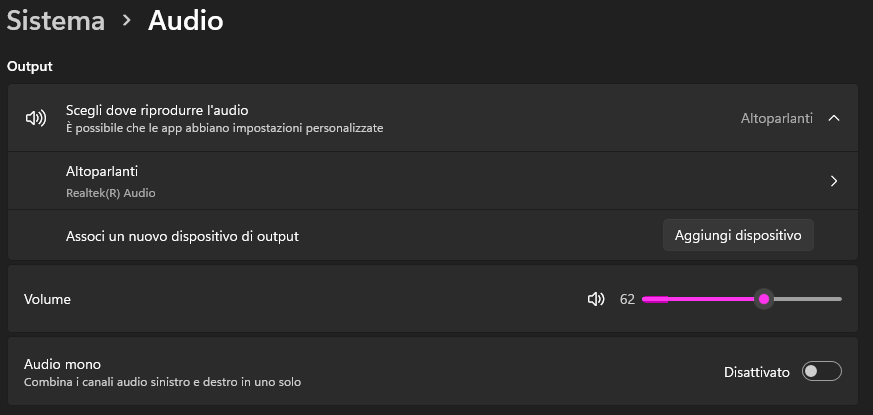Collapse the output device list with up chevron
Viewport: 873px width, 415px height.
coord(833,118)
